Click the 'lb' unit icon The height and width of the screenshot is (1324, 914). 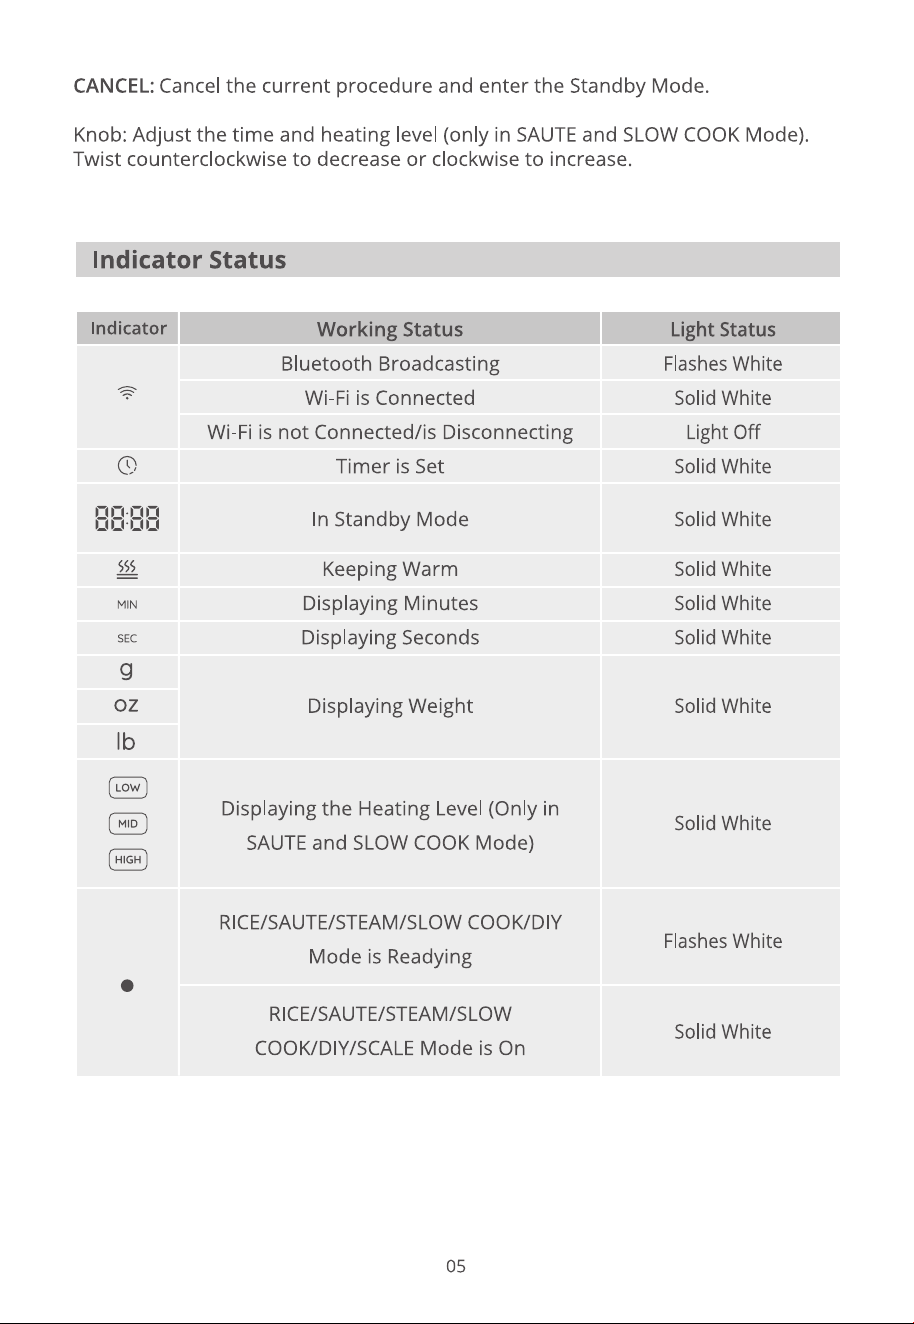pyautogui.click(x=127, y=741)
